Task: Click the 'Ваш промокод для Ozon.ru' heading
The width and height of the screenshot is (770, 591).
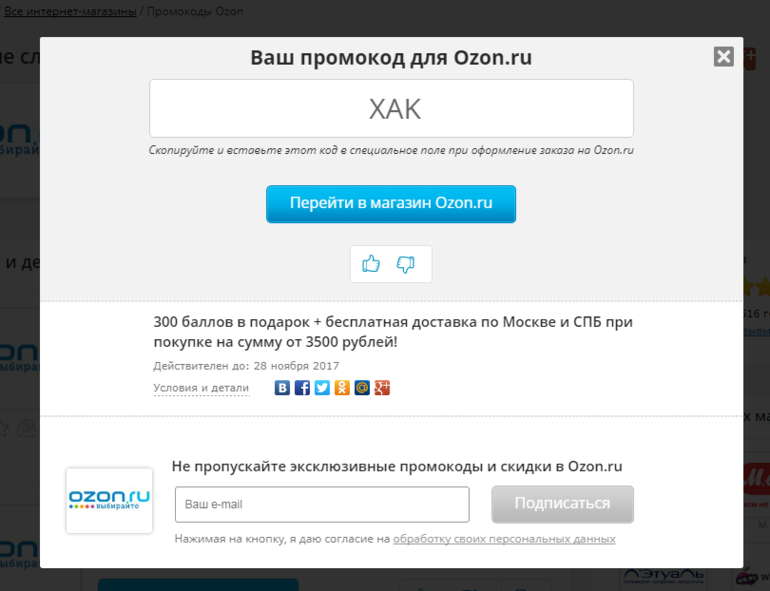Action: pos(391,58)
